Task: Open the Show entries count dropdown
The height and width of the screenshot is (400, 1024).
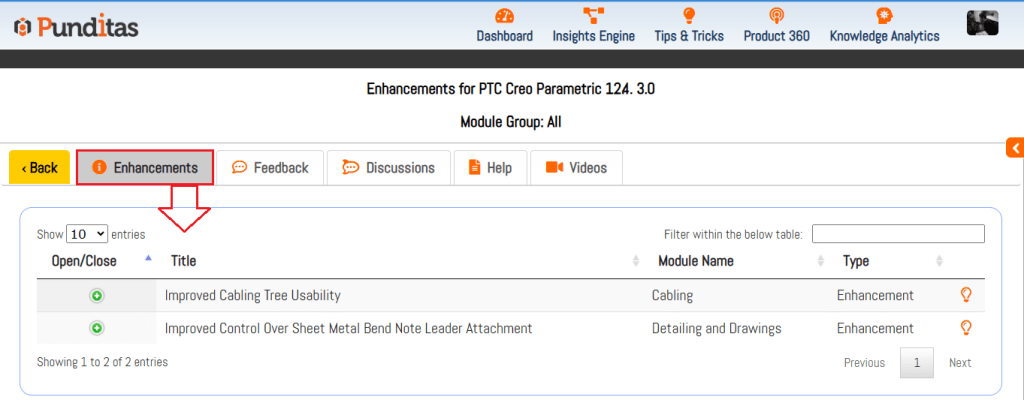Action: coord(87,234)
